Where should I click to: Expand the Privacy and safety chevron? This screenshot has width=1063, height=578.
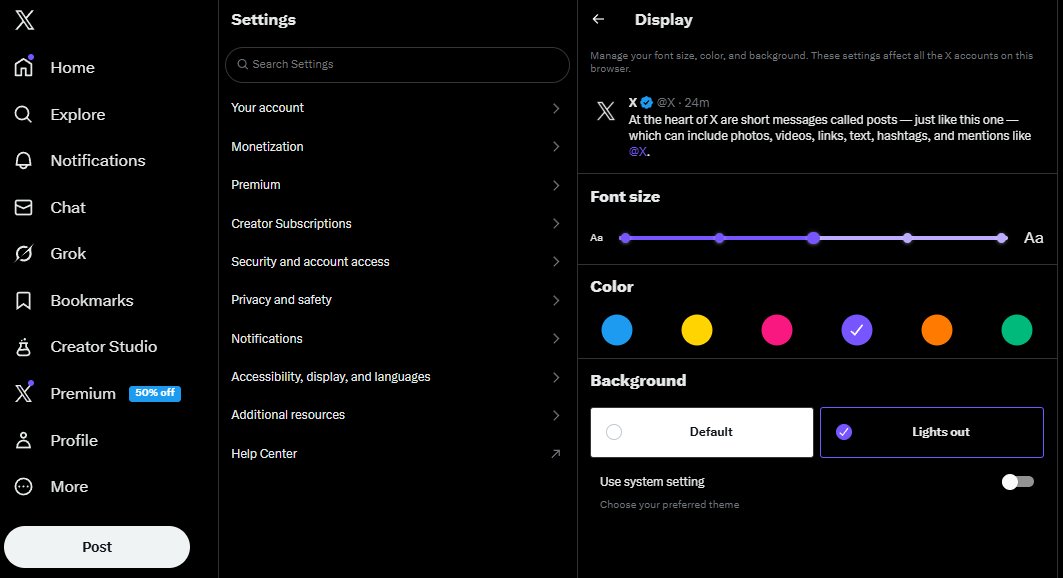pos(556,300)
